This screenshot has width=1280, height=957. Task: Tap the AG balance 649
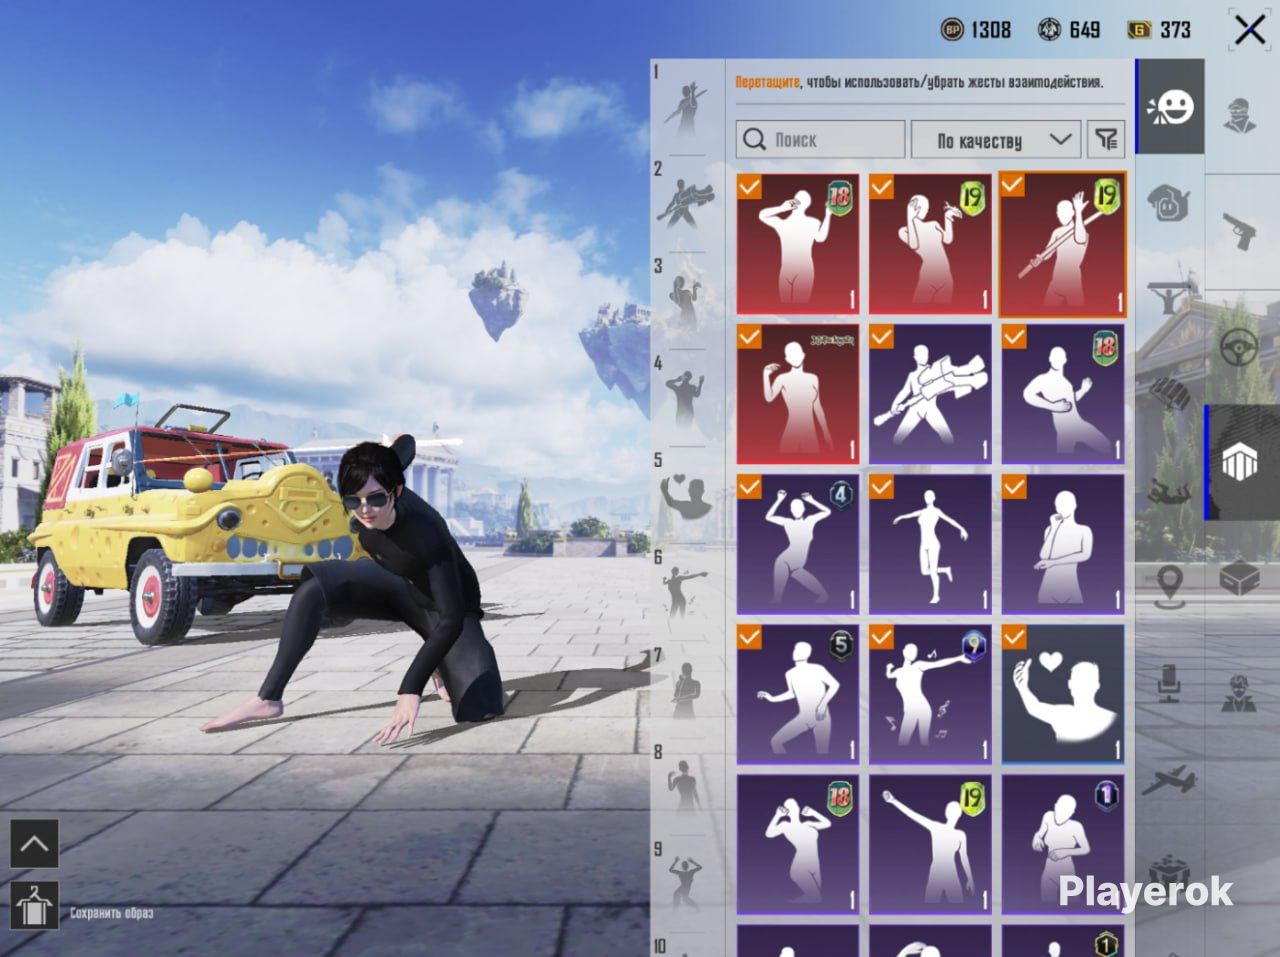coord(1069,30)
